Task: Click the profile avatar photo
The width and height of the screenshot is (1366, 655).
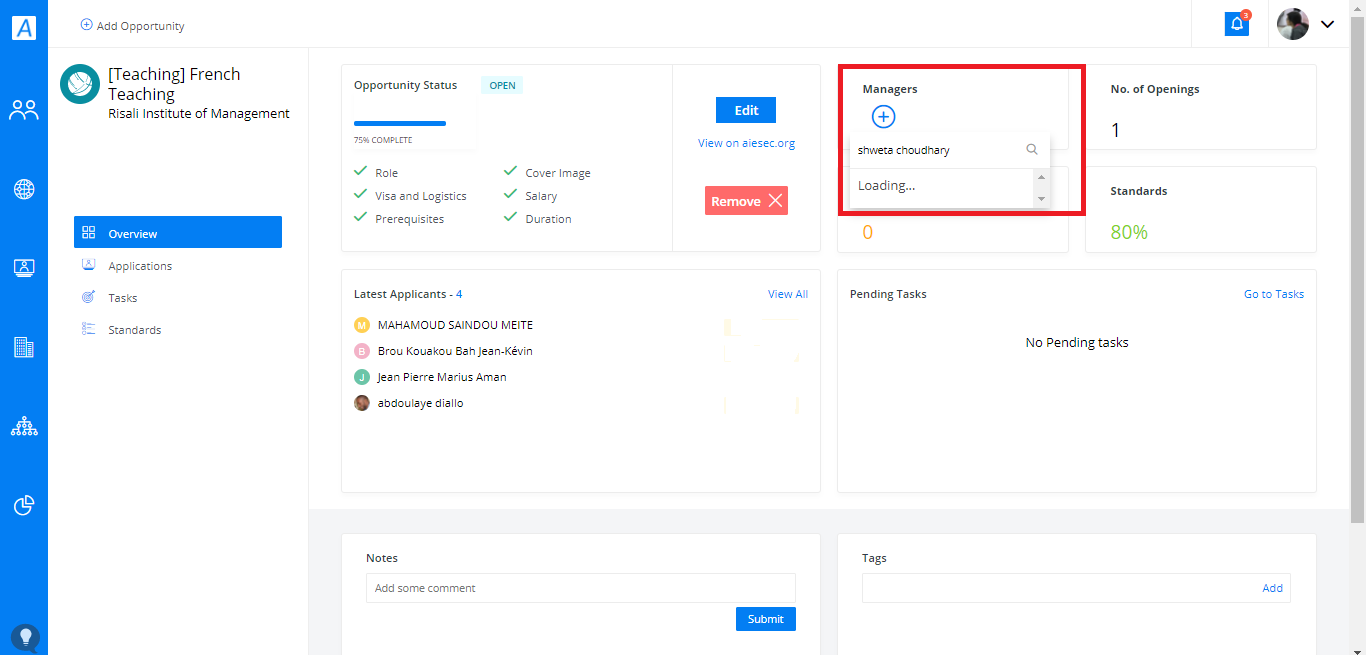Action: pyautogui.click(x=1293, y=24)
